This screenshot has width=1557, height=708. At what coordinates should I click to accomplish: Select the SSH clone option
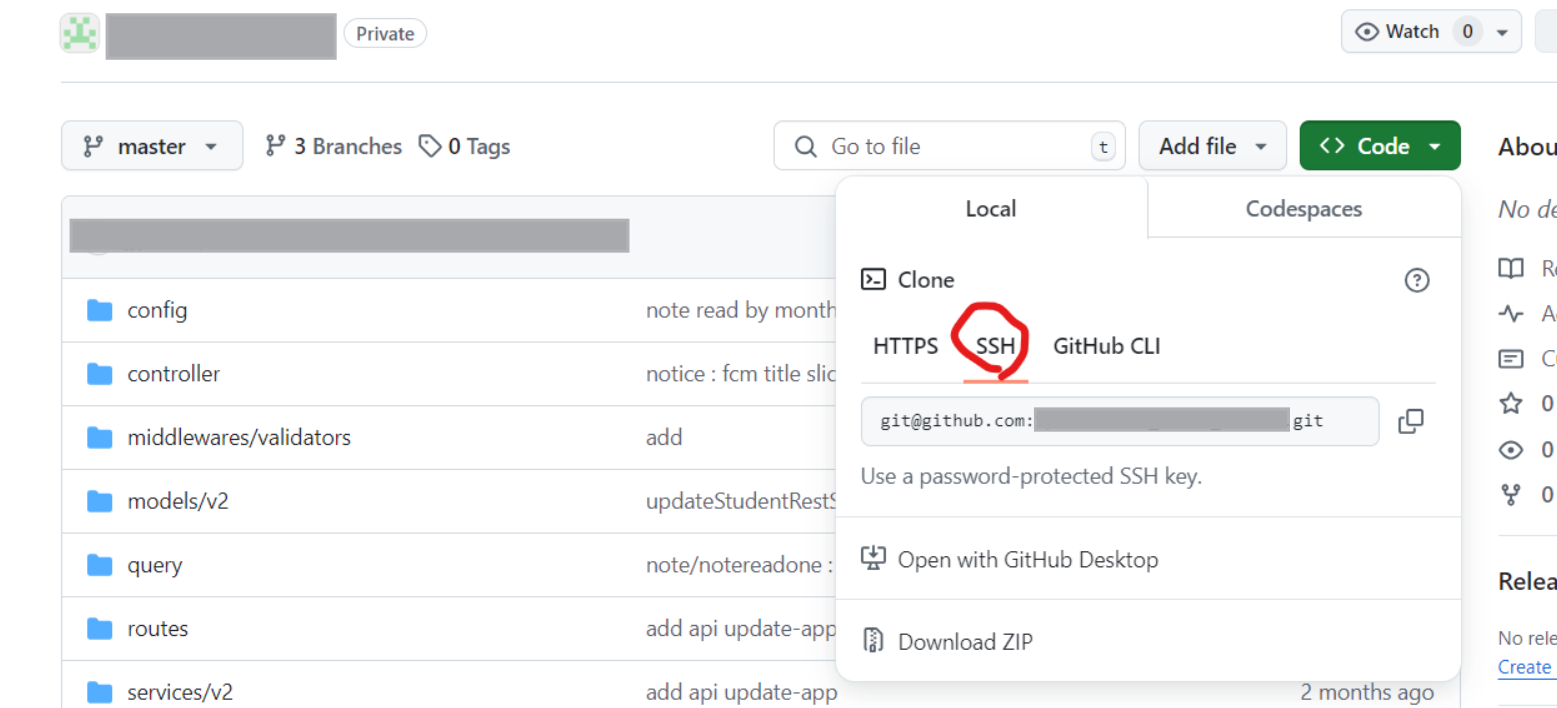(x=996, y=346)
